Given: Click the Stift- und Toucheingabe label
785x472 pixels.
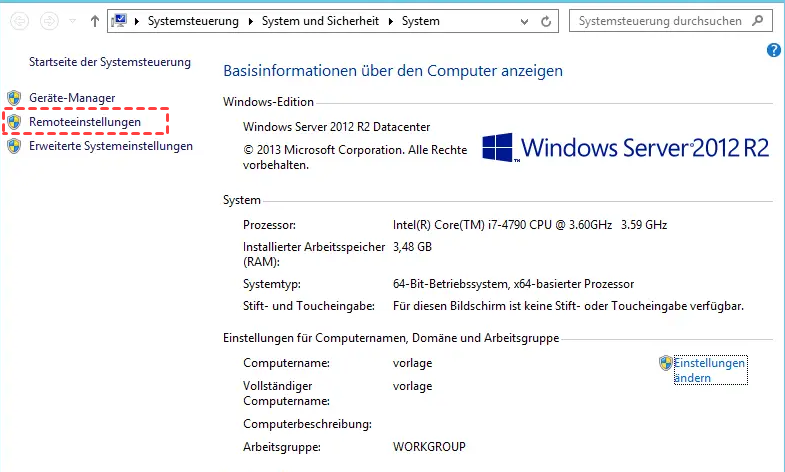Looking at the screenshot, I should pos(309,306).
